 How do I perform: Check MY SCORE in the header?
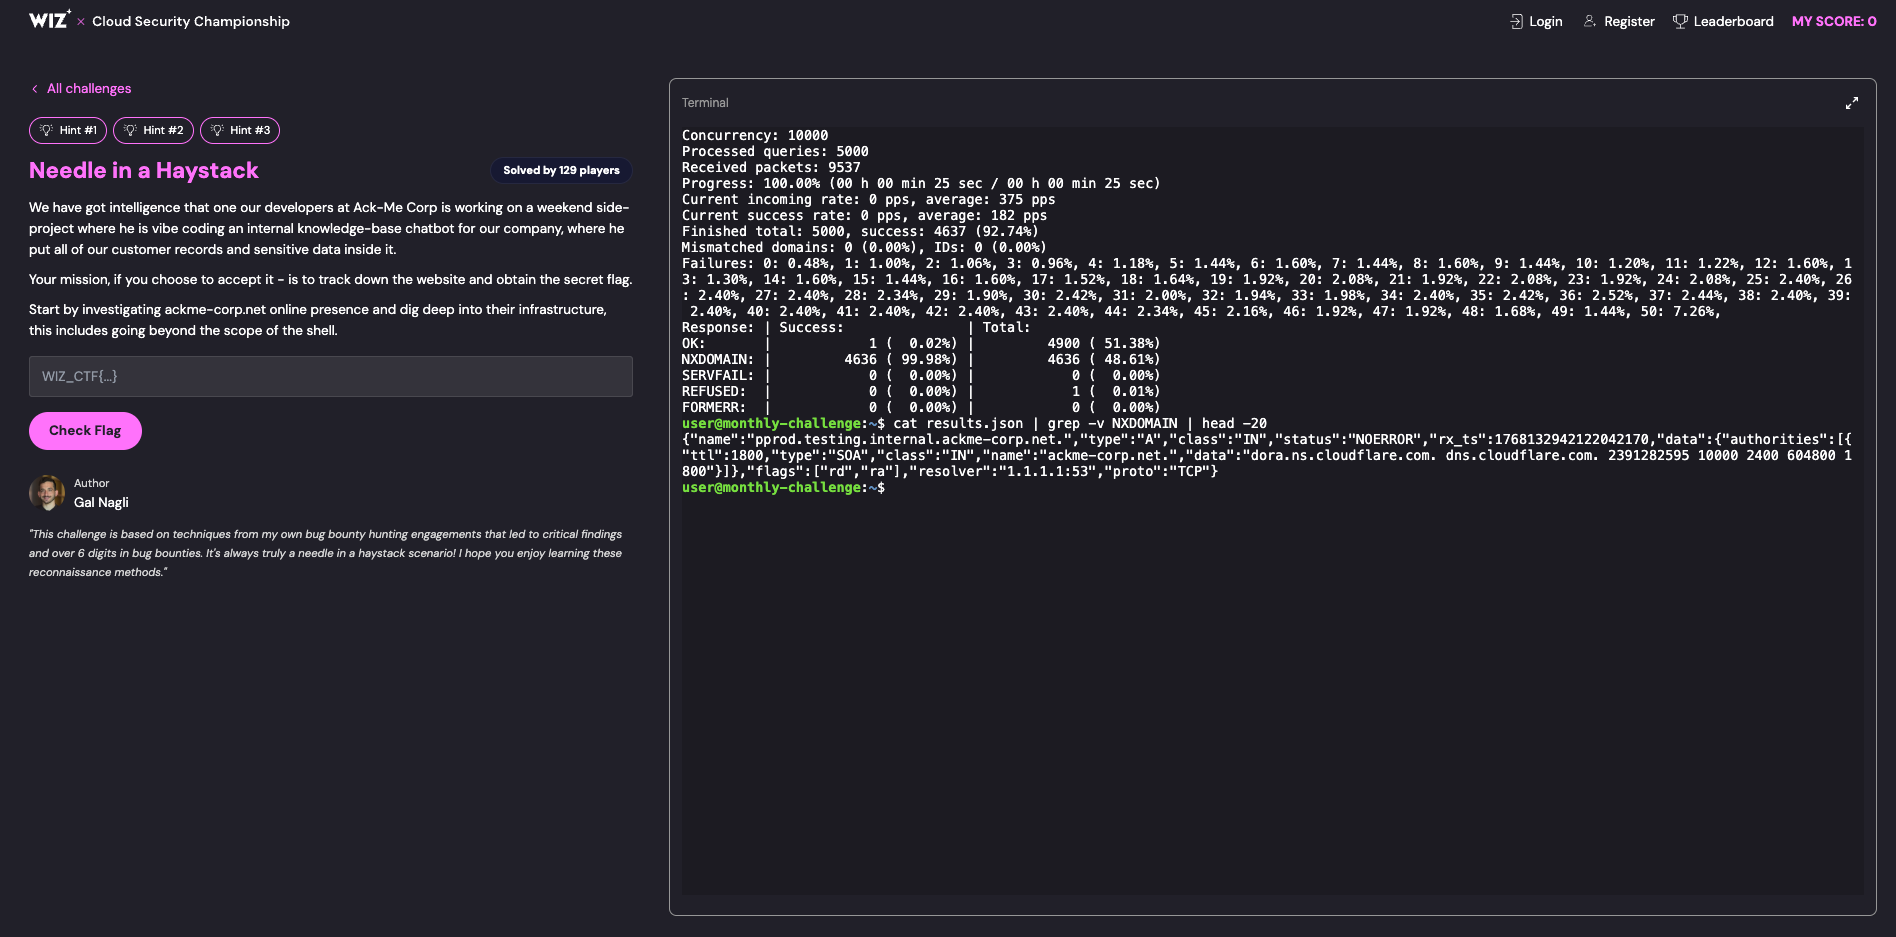tap(1835, 20)
